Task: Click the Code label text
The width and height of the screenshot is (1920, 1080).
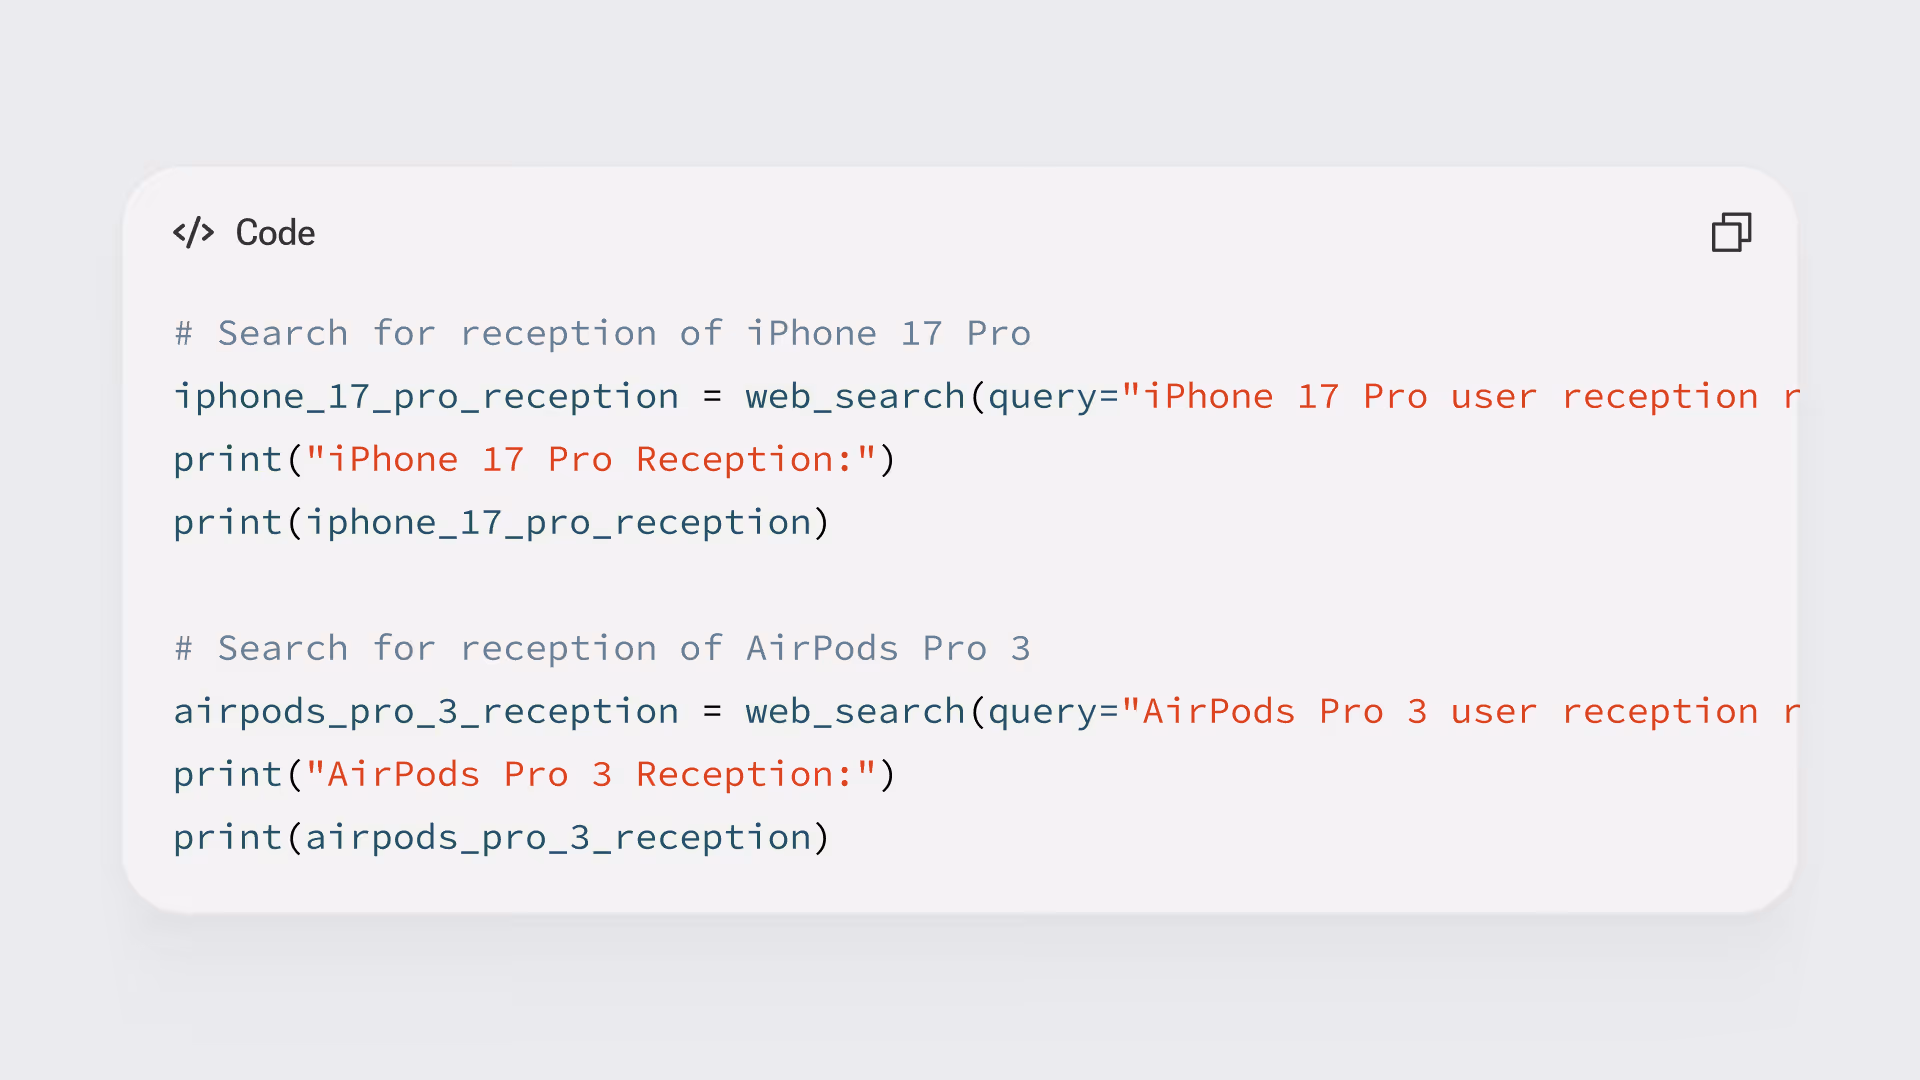Action: click(x=275, y=232)
